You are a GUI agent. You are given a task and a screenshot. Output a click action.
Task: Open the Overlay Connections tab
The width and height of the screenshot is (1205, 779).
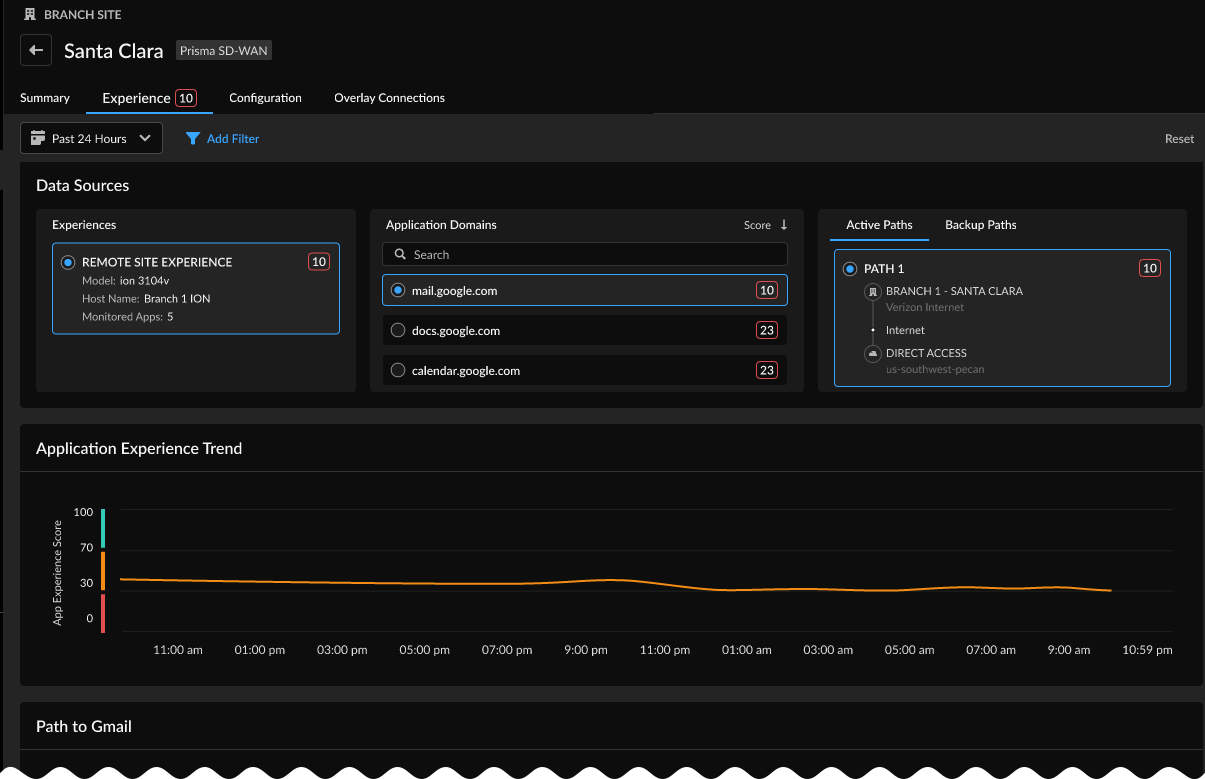[x=389, y=98]
